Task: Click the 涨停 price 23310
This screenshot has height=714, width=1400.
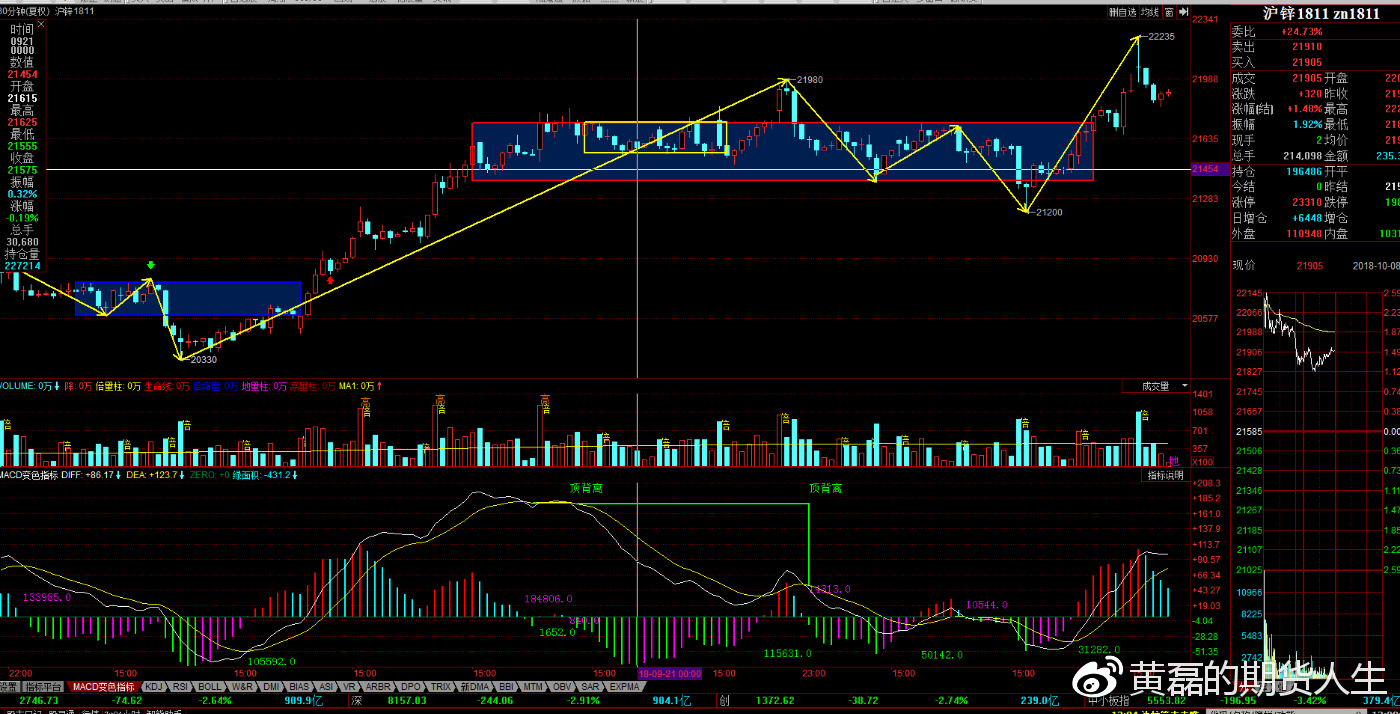Action: 1307,202
